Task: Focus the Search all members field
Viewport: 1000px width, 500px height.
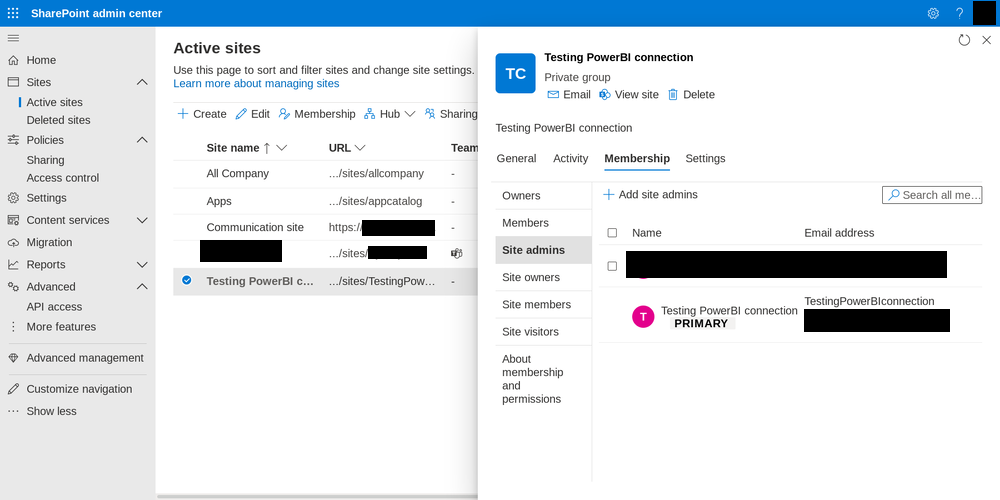Action: click(x=932, y=195)
